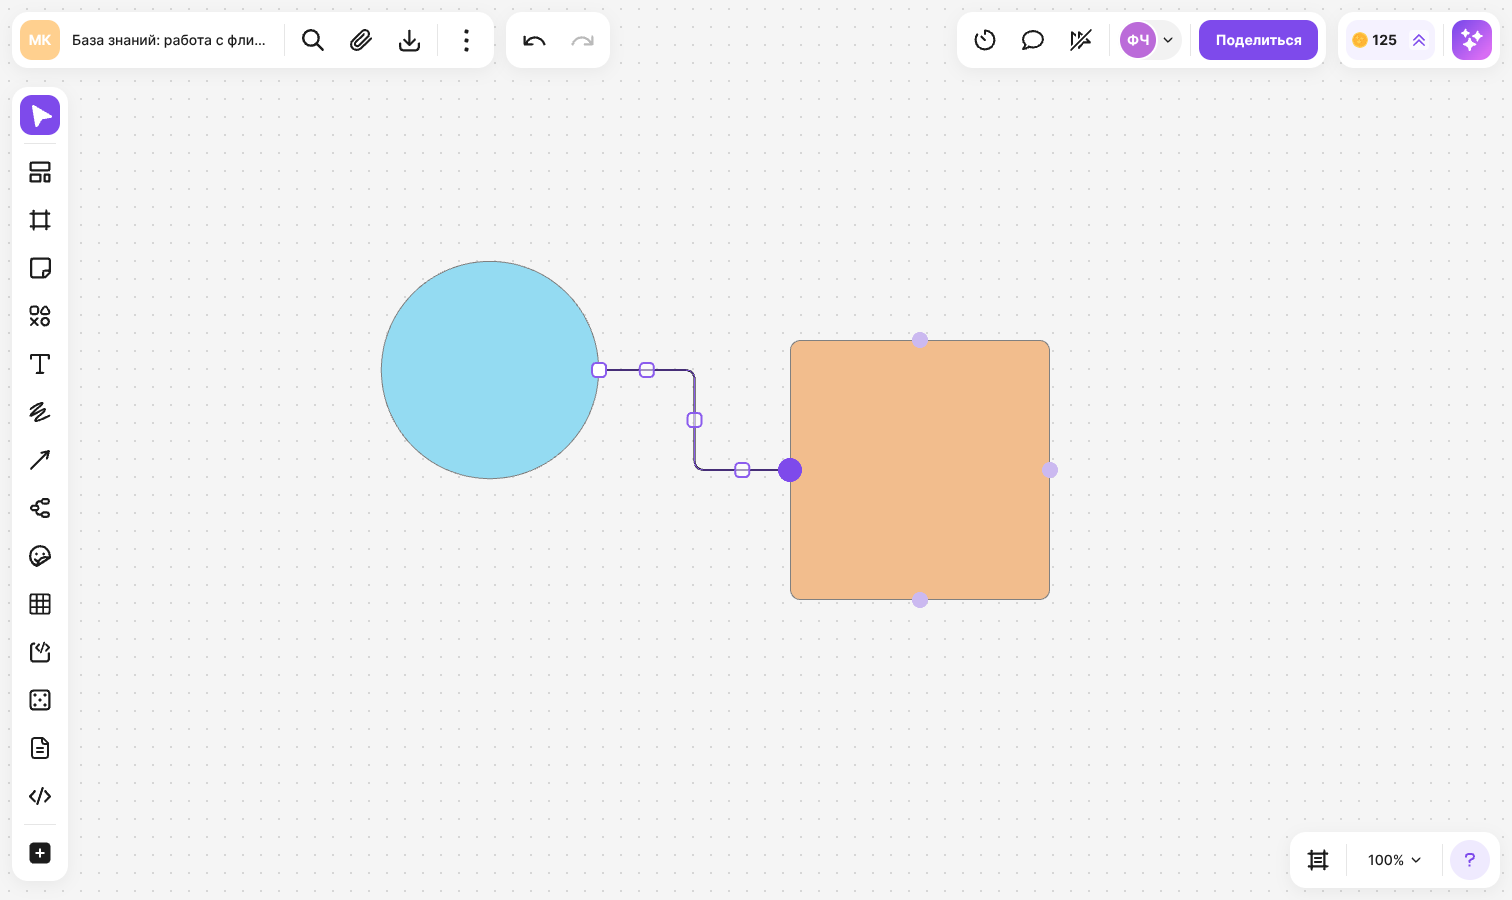
Task: Open the shapes tool
Action: [x=40, y=316]
